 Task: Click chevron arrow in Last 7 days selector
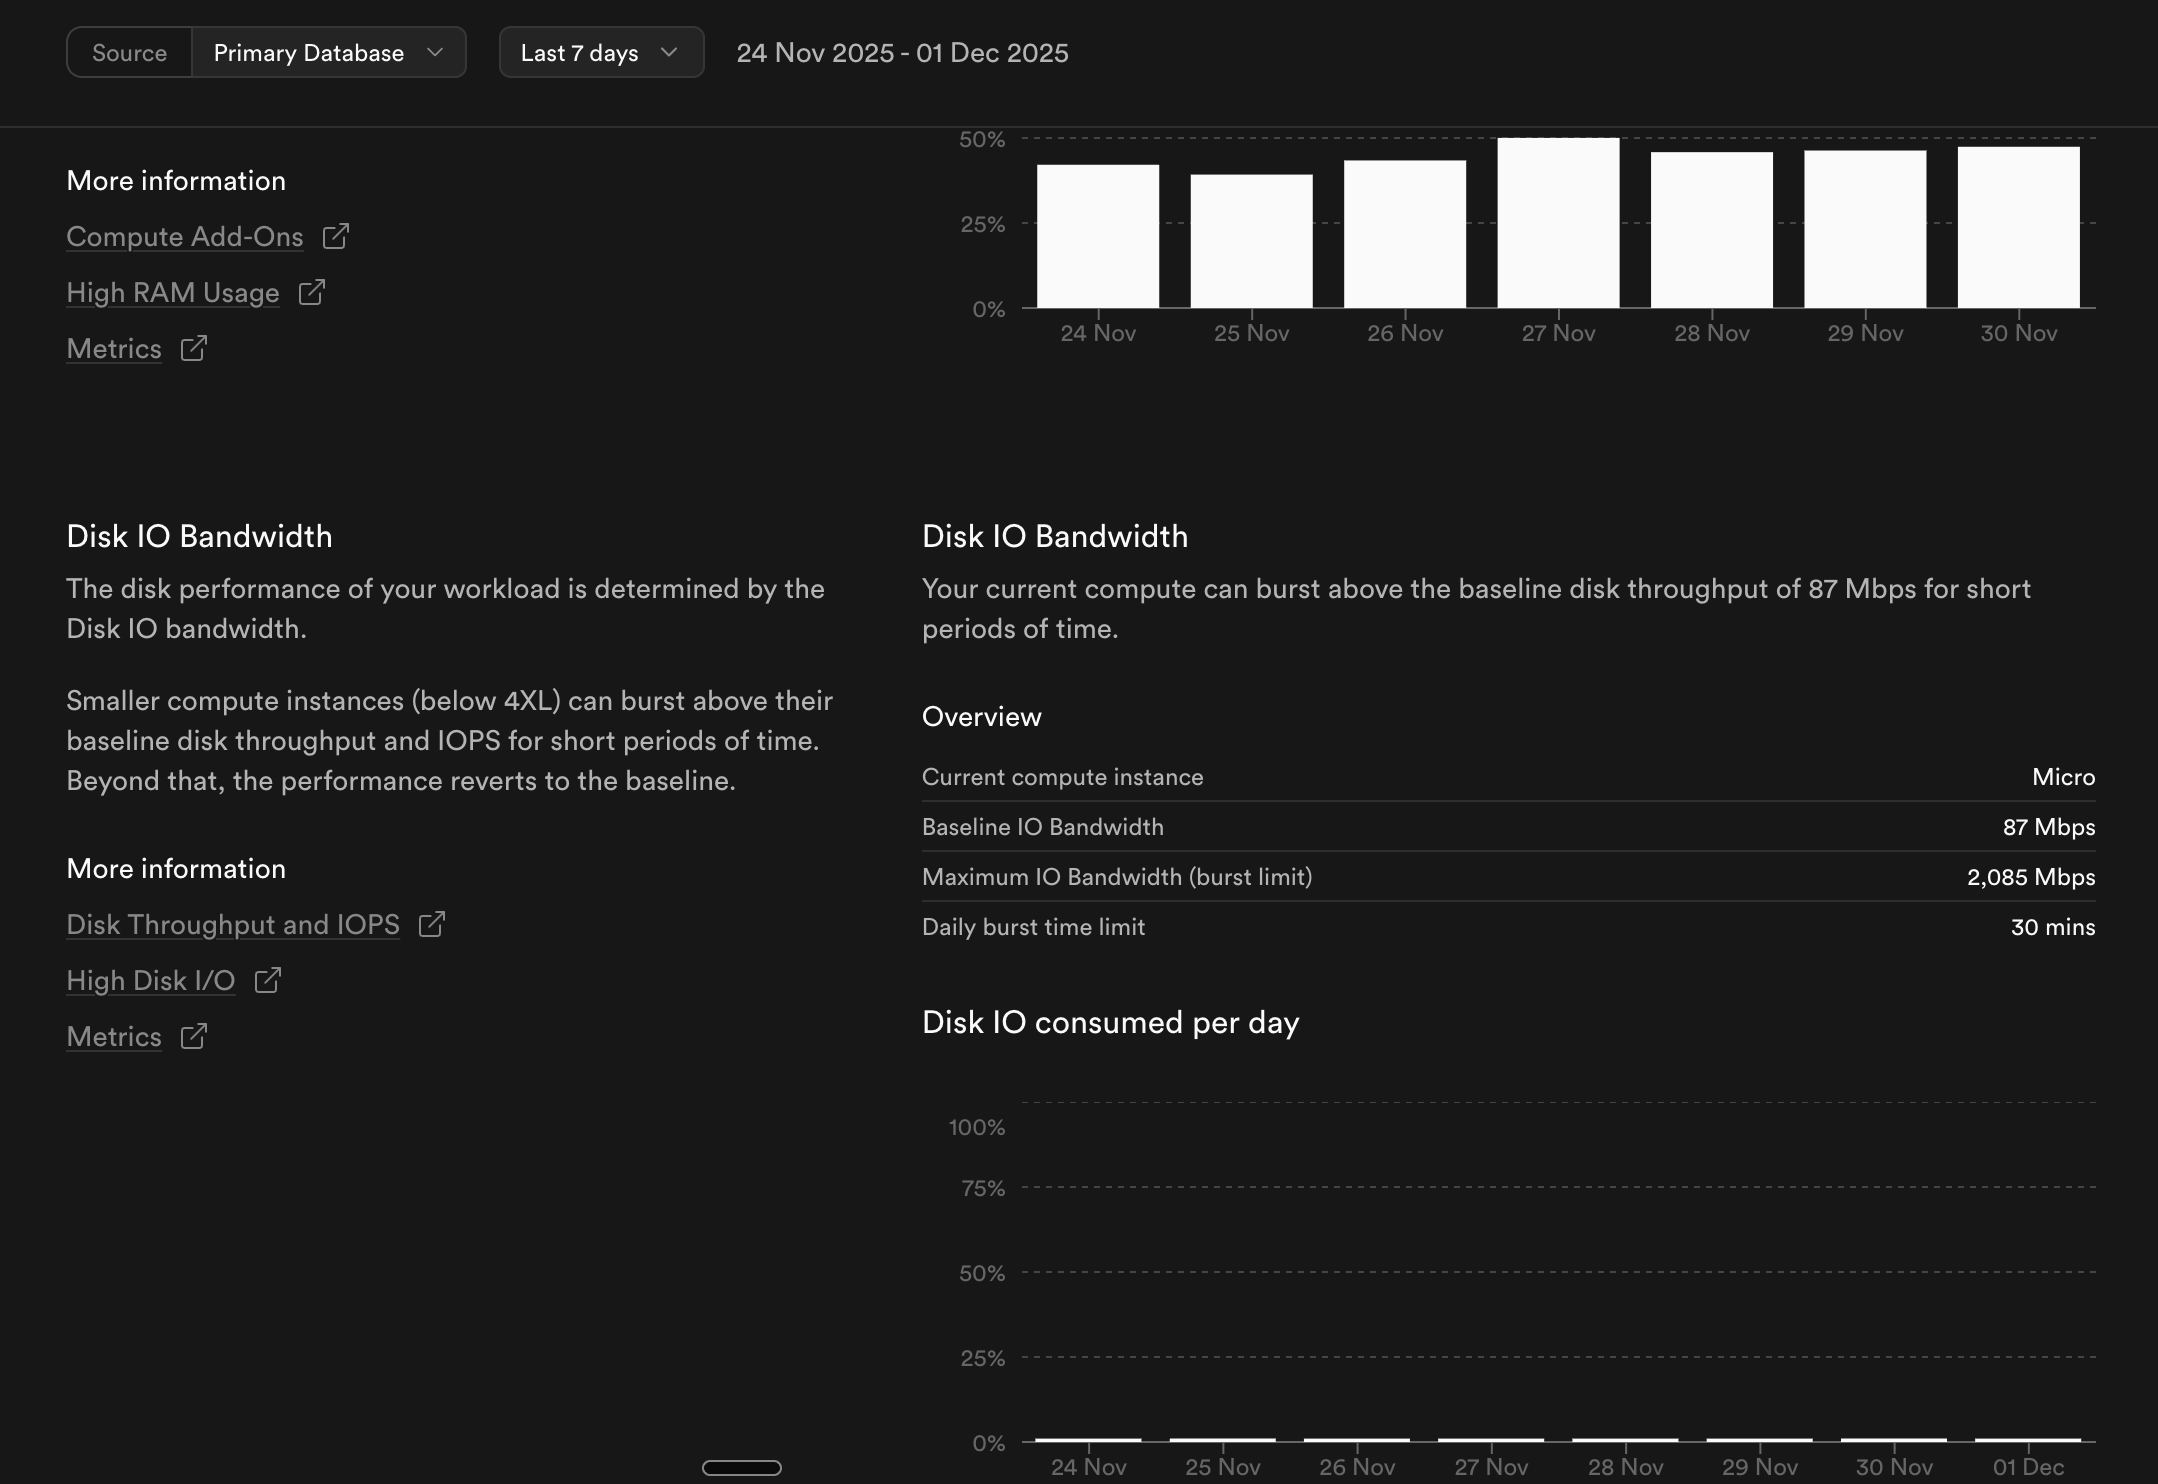pos(669,52)
